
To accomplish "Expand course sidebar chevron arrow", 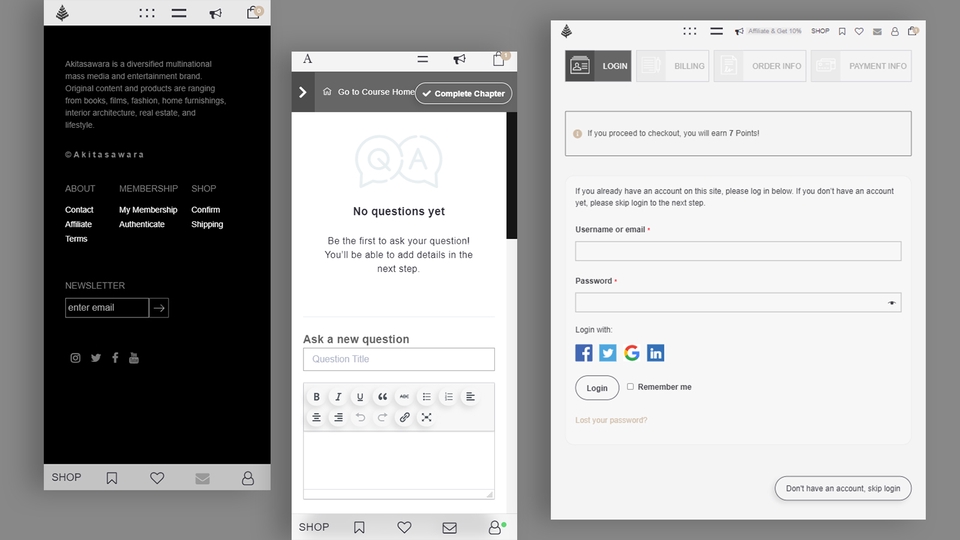I will tap(303, 92).
